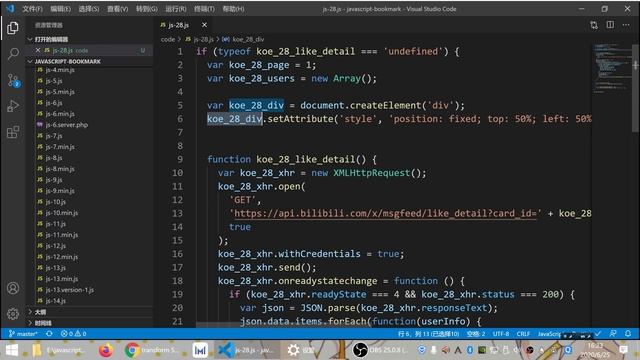Open the 编辑(E) menu
640x360 pixels.
(60, 9)
